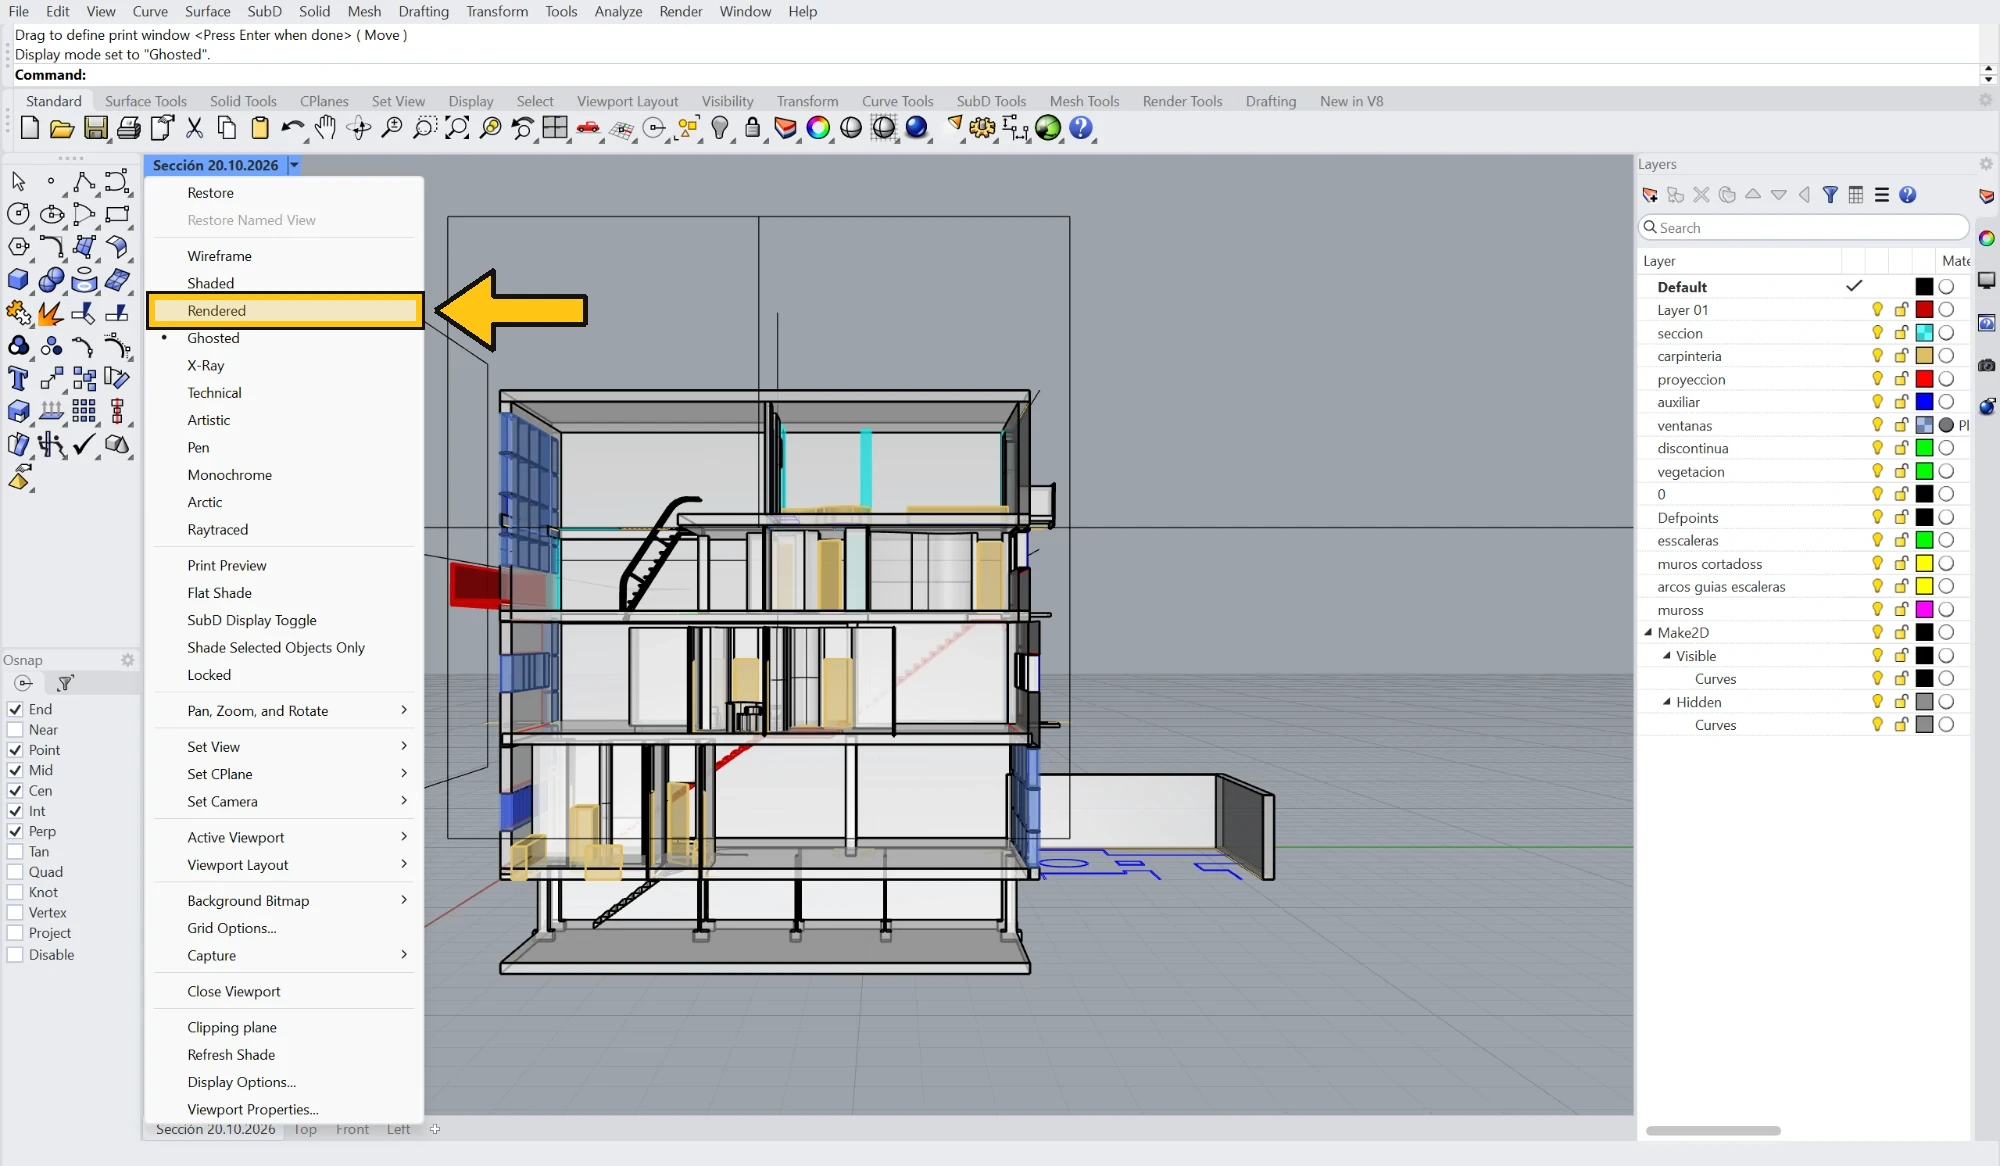Viewport: 2000px width, 1166px height.
Task: Collapse the Visible sublayer
Action: [x=1666, y=656]
